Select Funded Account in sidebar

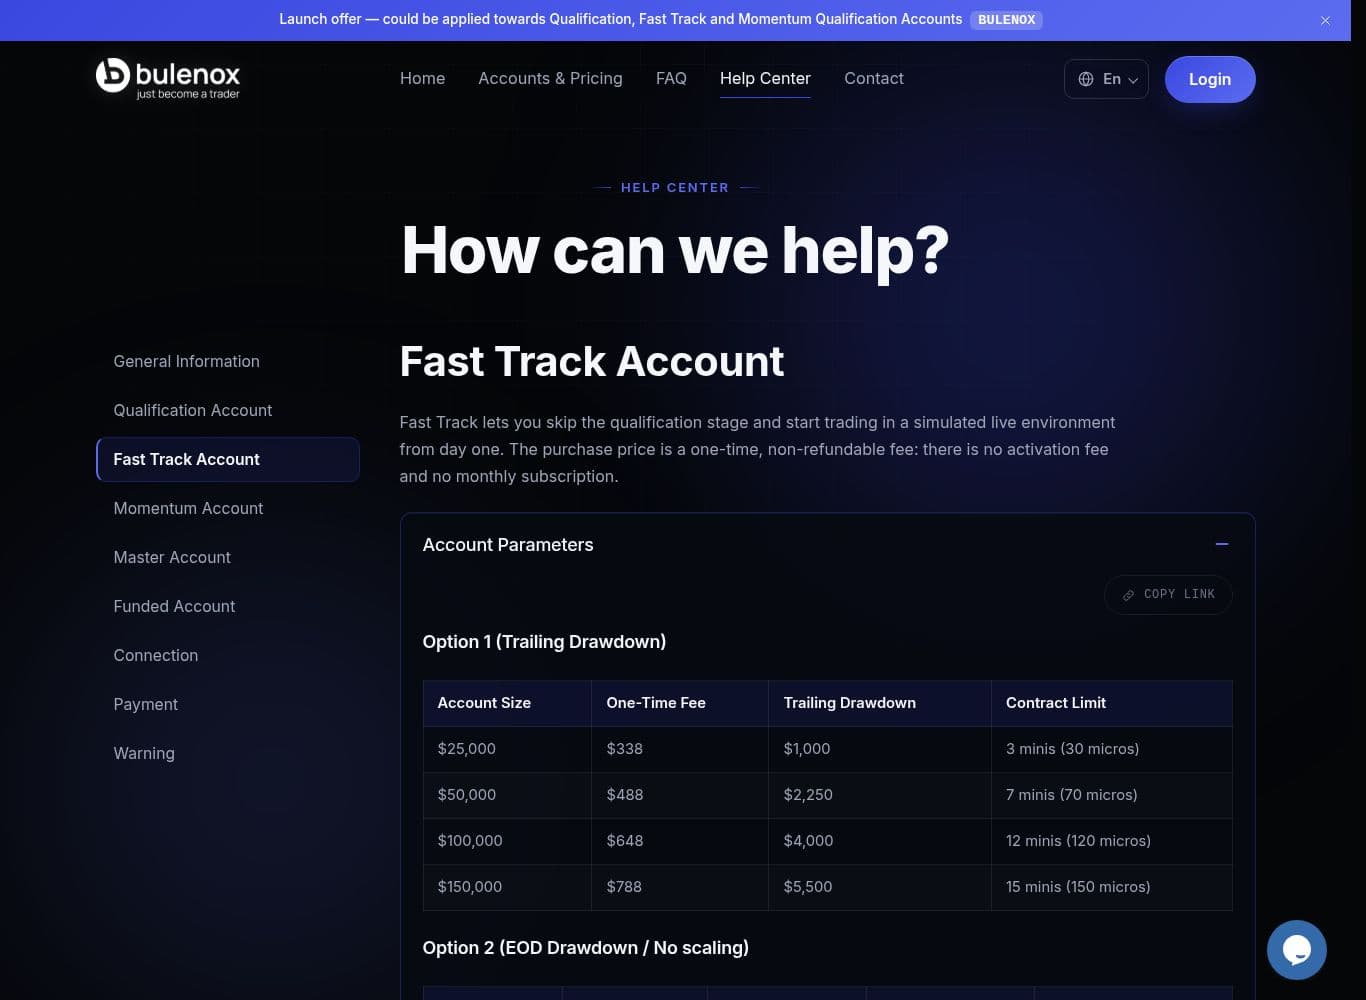228,606
